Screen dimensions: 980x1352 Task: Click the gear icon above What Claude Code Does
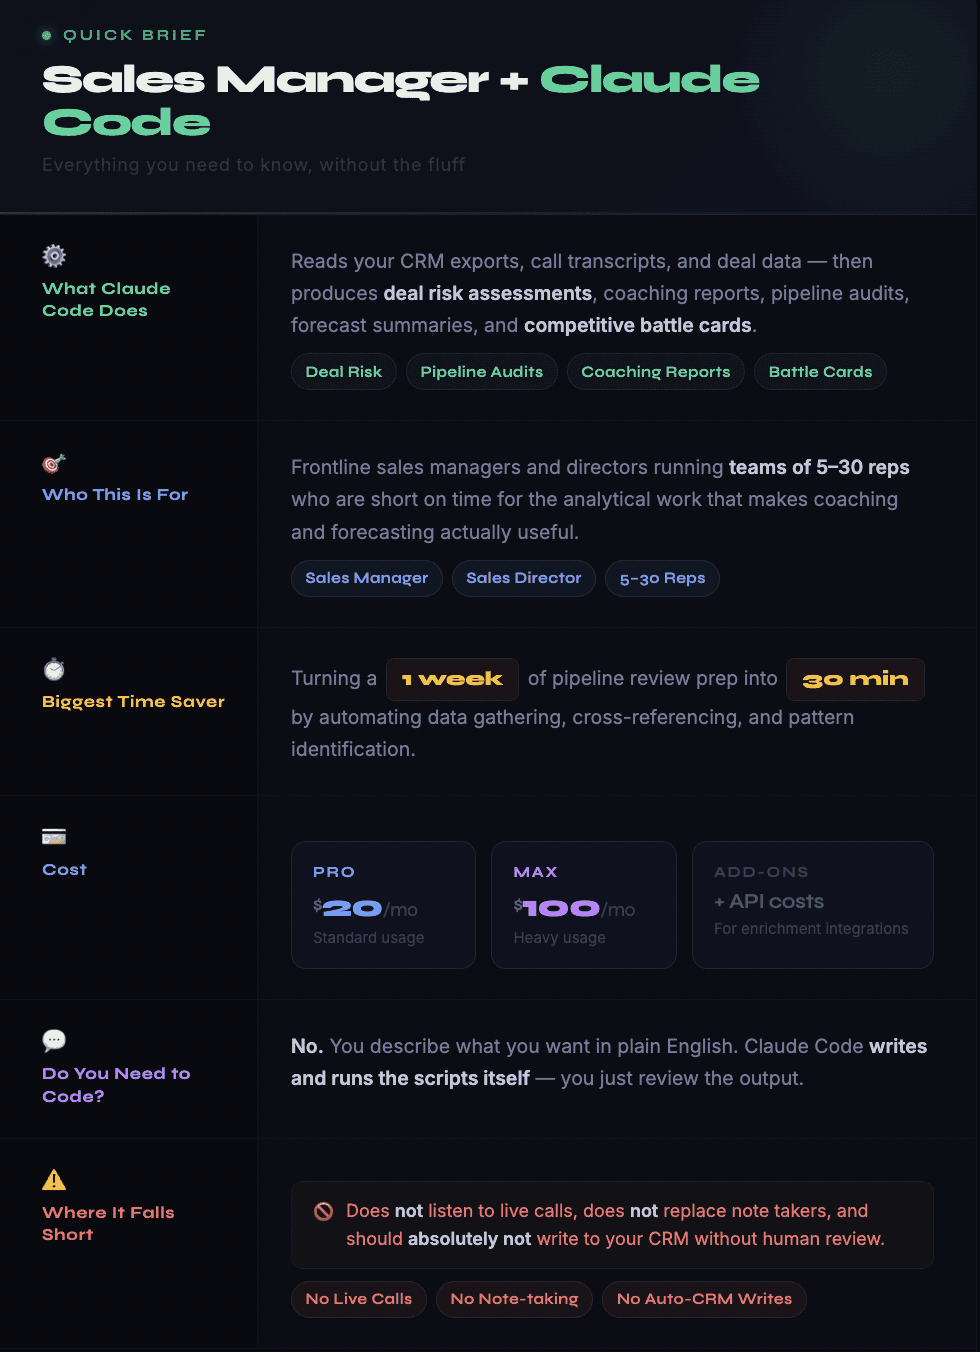(x=54, y=256)
